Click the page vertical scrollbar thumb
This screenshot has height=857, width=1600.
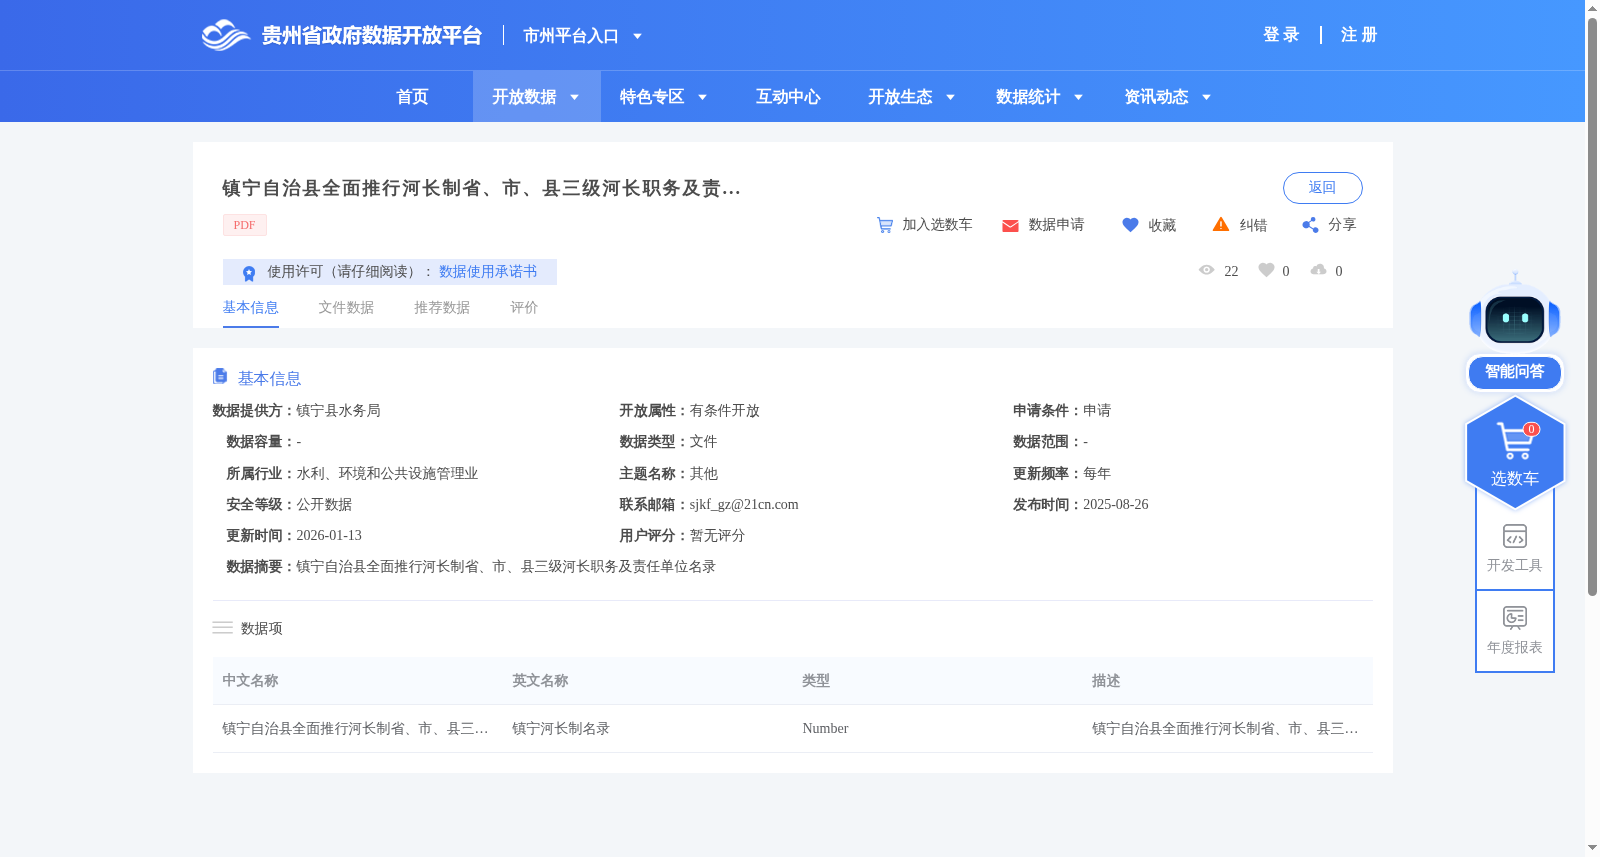click(x=1592, y=306)
